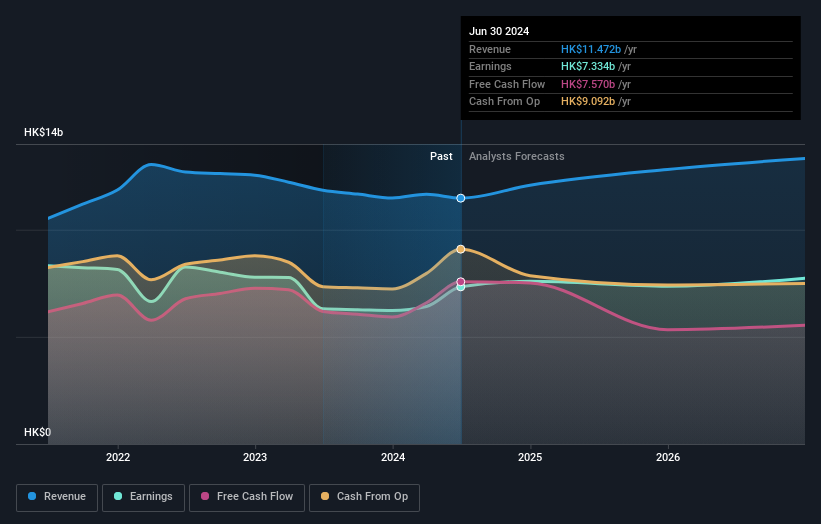Click the Cash From Op label in tooltip

pos(504,102)
